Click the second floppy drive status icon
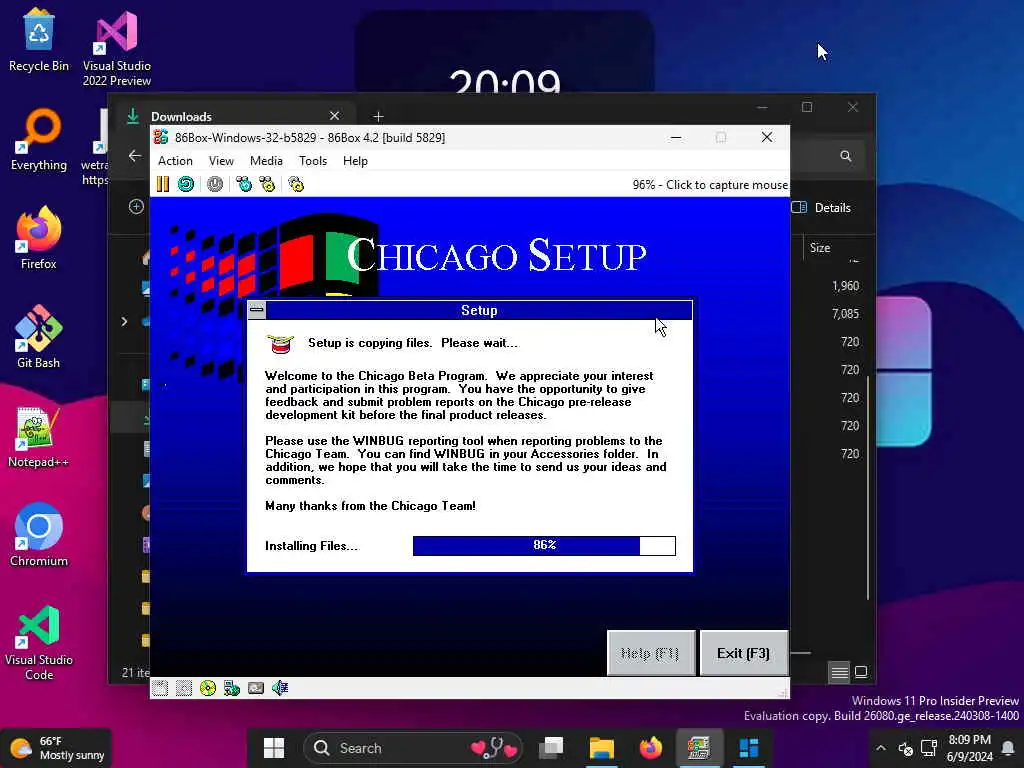The image size is (1024, 768). (x=184, y=688)
